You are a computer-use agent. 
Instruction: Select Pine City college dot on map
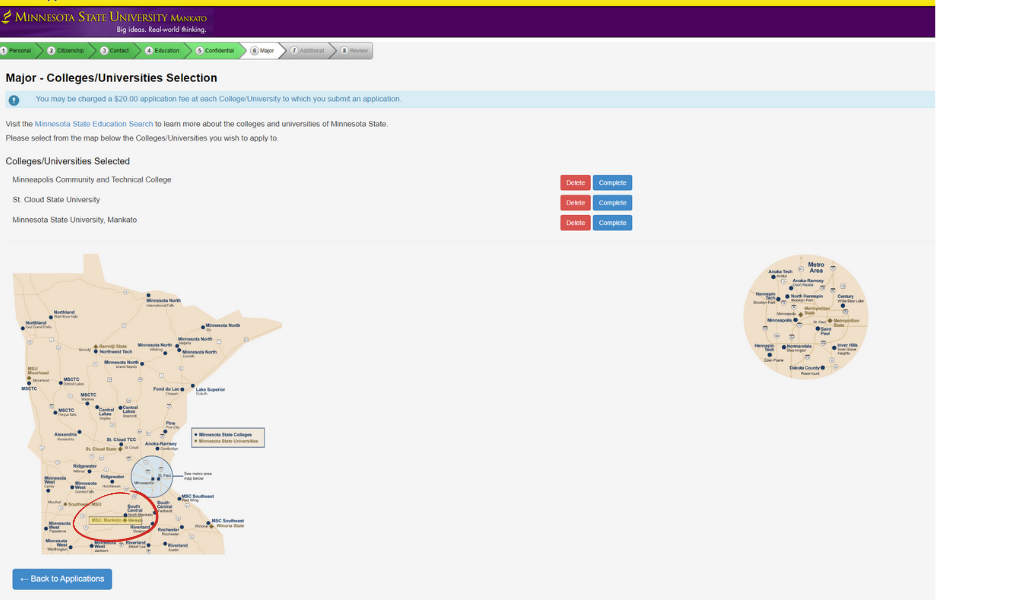165,431
